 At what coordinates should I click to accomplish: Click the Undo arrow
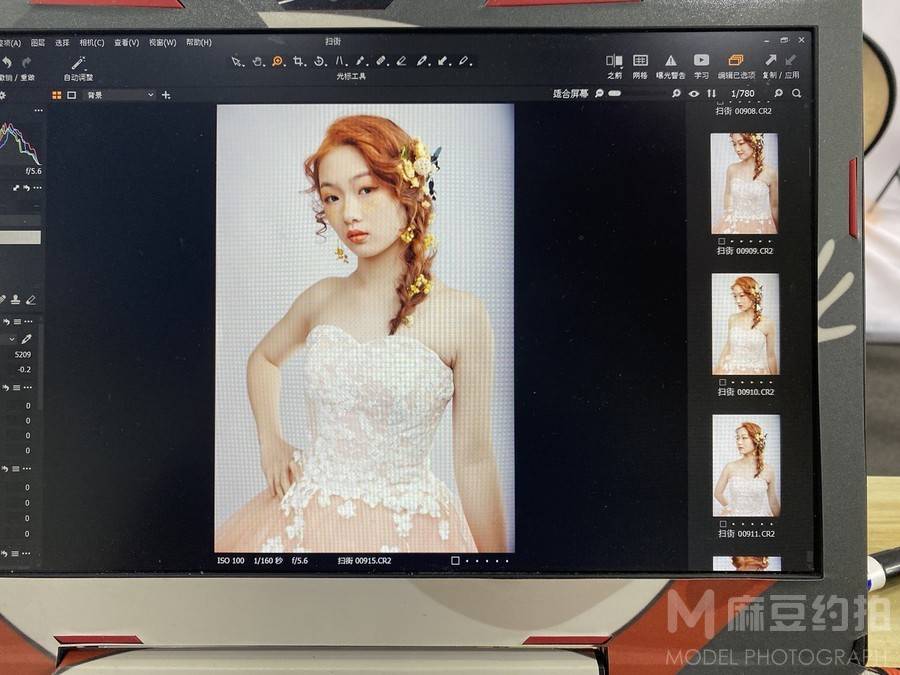[x=7, y=63]
